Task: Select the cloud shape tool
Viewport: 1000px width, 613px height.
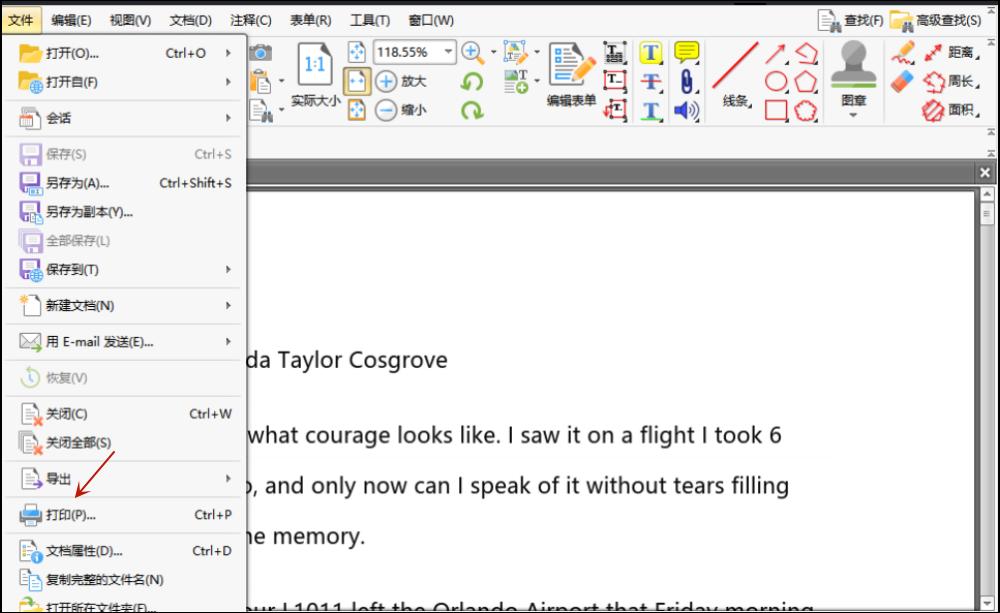Action: 805,110
